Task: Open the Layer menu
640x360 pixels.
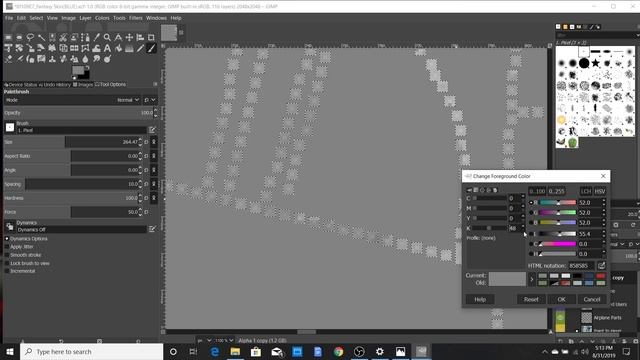Action: [x=85, y=18]
